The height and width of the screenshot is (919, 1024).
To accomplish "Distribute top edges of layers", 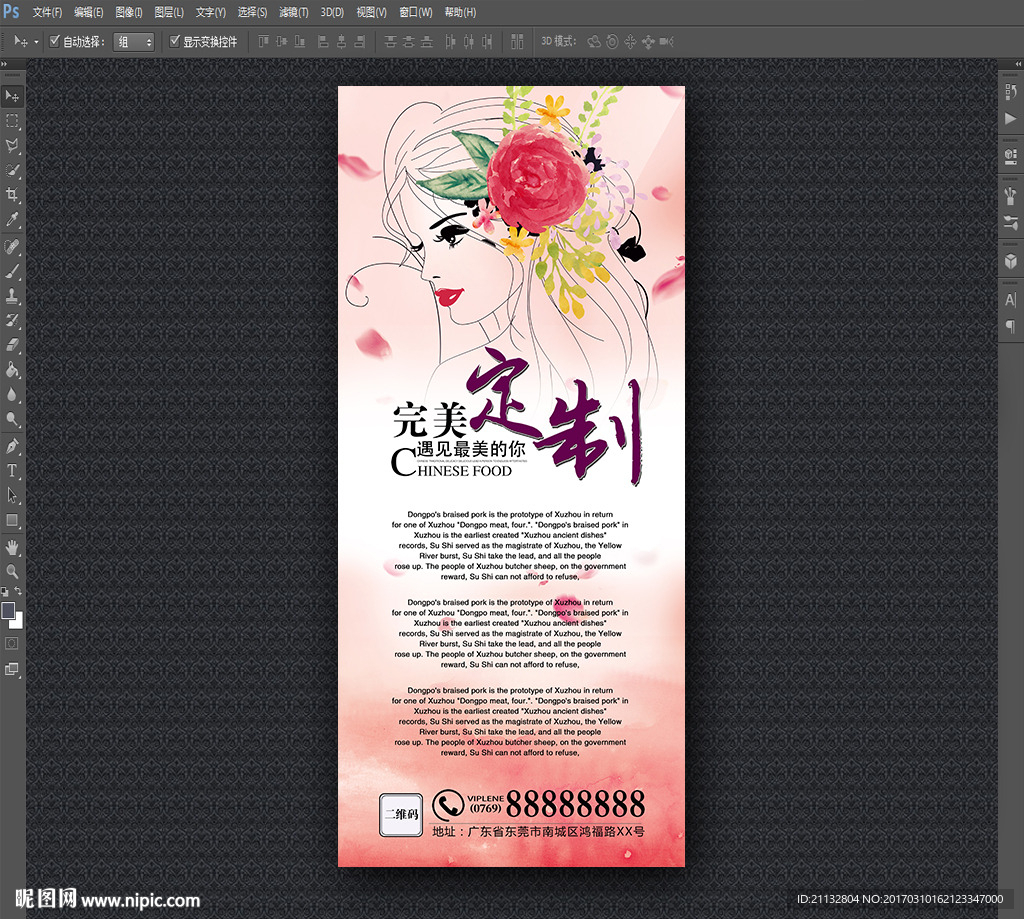I will (391, 42).
